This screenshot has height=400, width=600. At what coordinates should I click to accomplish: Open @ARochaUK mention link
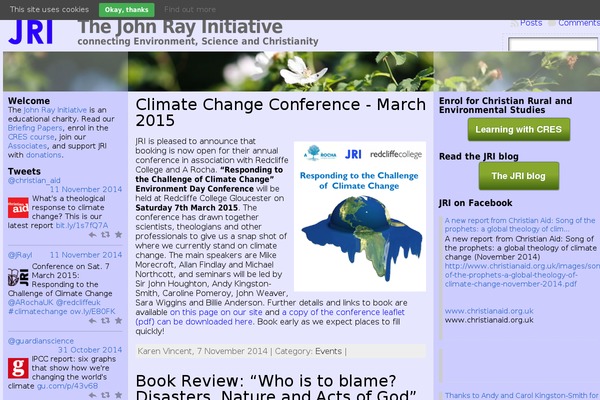[x=30, y=302]
